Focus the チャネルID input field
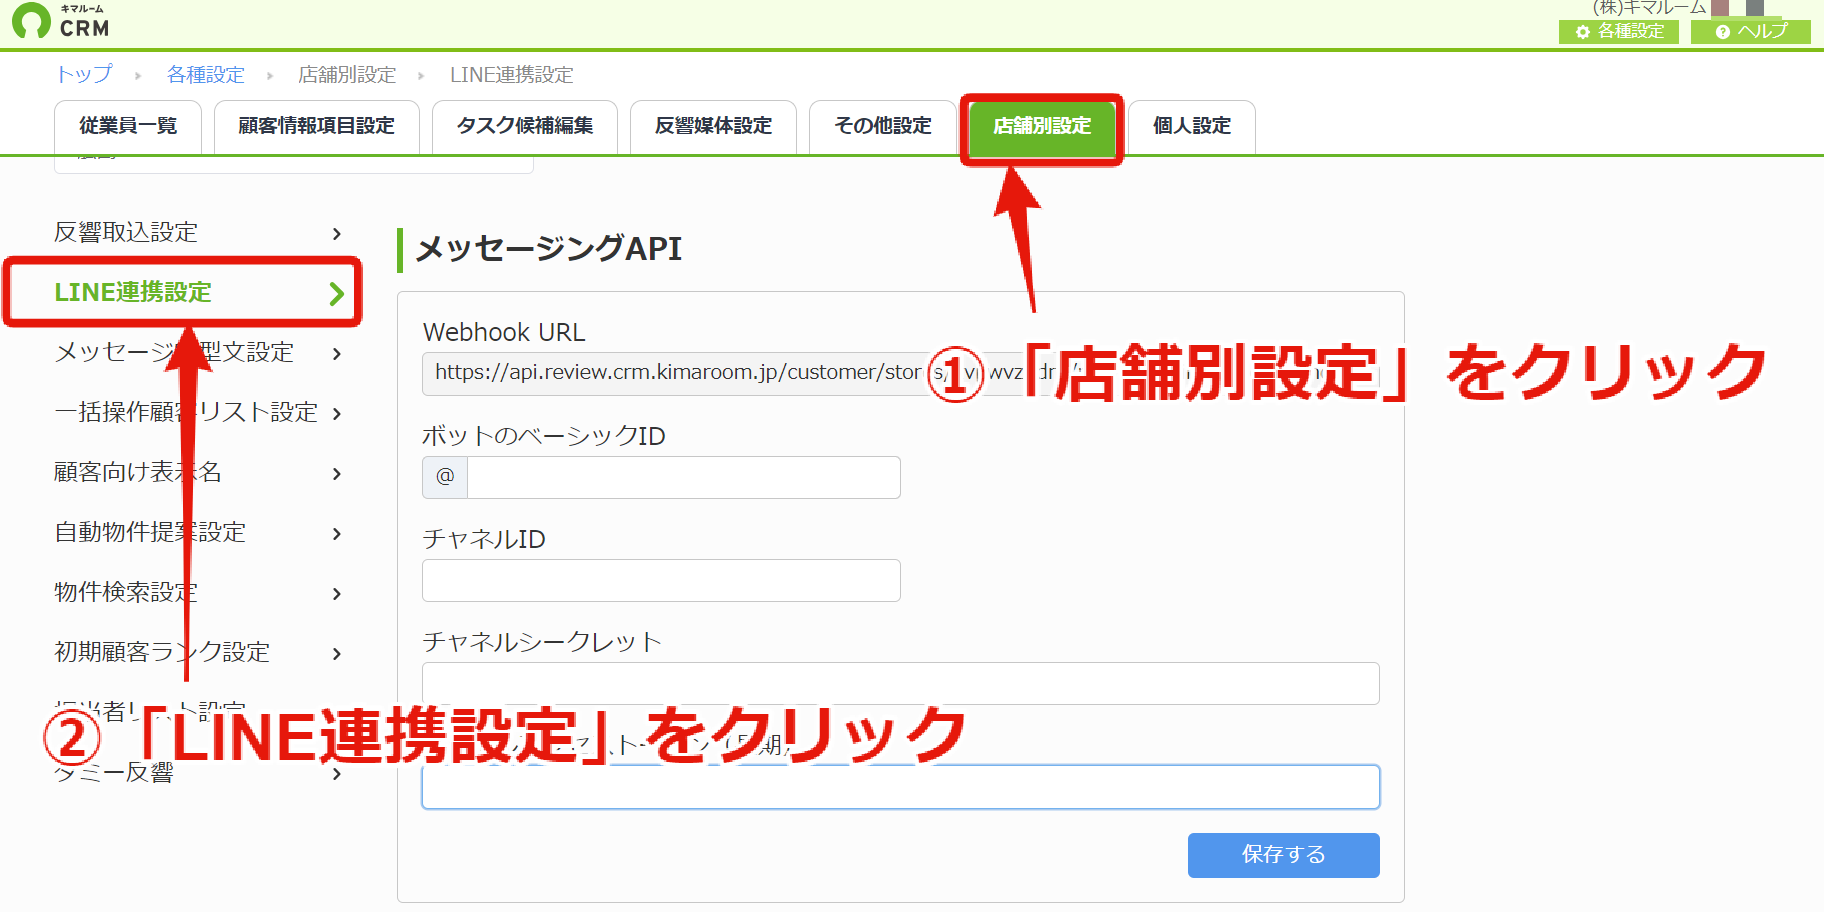This screenshot has height=912, width=1824. click(661, 580)
